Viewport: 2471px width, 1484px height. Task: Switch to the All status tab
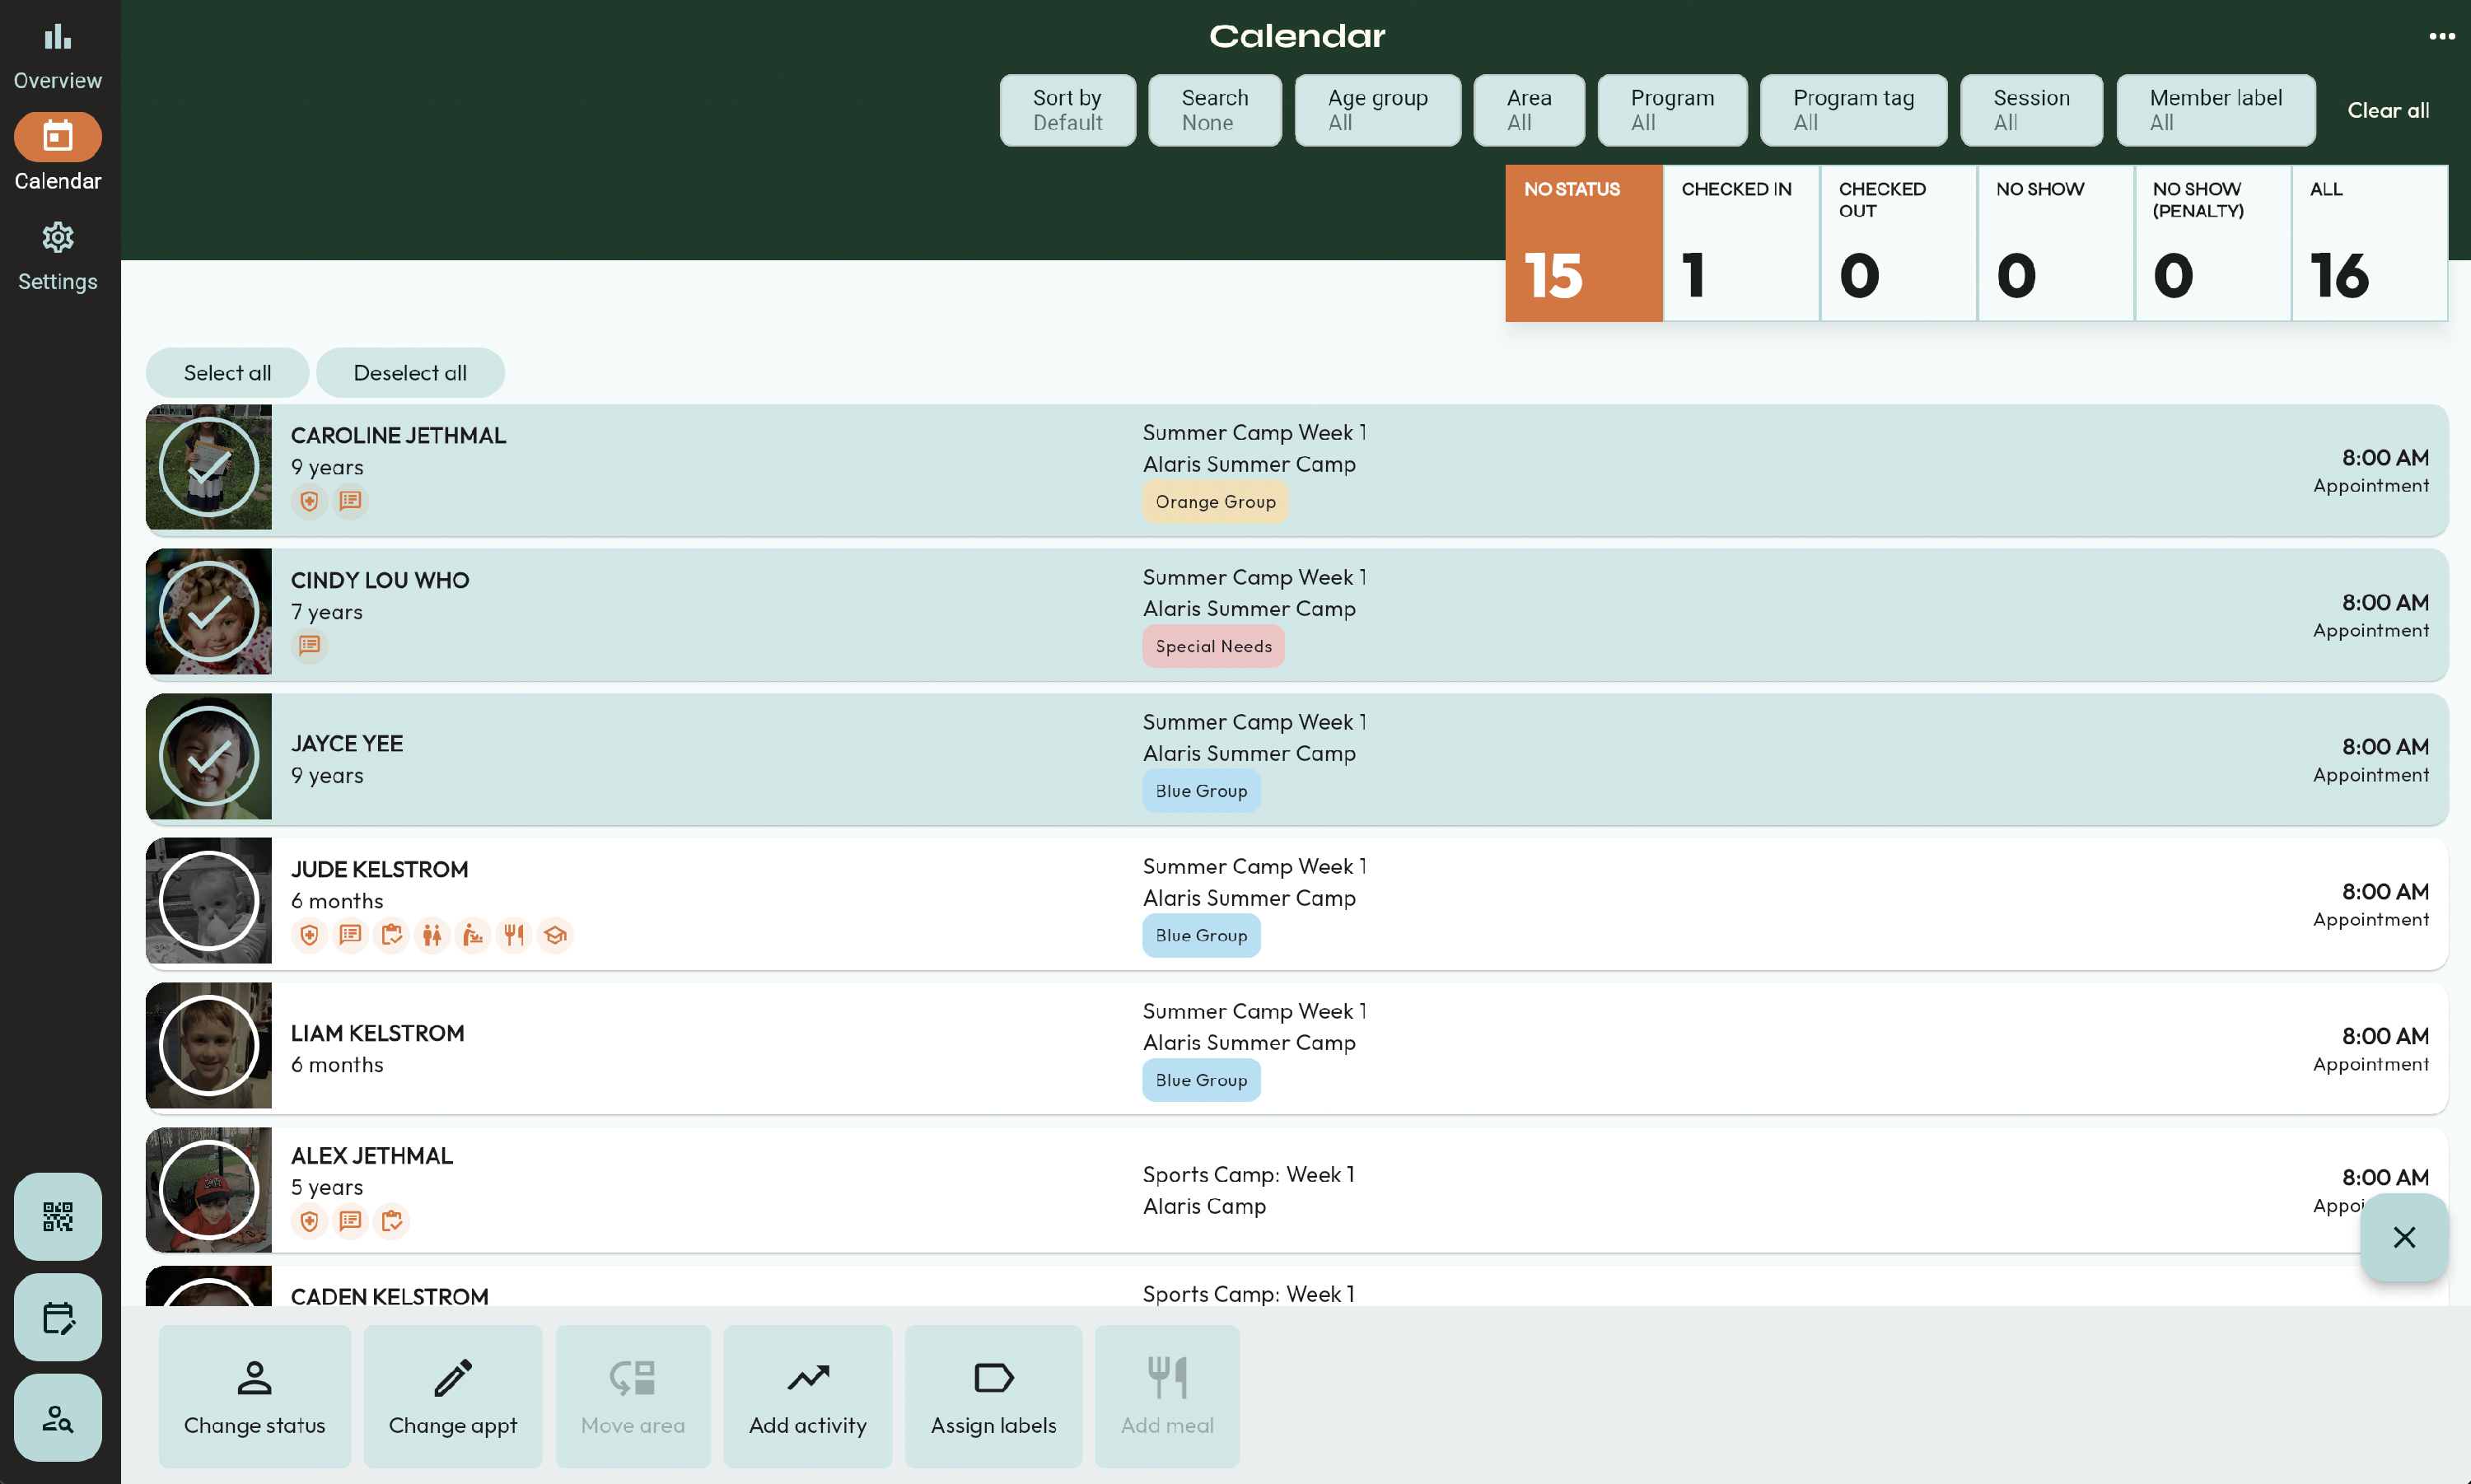click(x=2369, y=243)
